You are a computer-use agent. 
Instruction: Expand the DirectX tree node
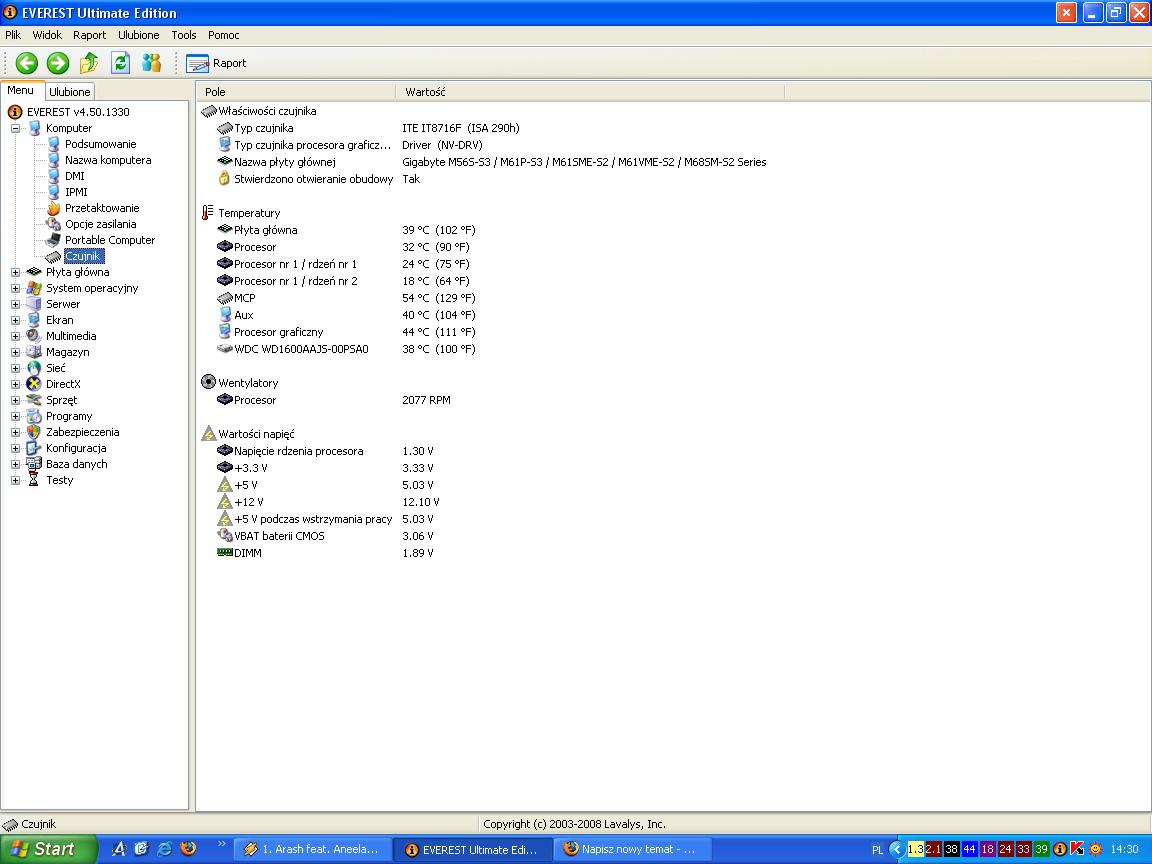pyautogui.click(x=15, y=384)
